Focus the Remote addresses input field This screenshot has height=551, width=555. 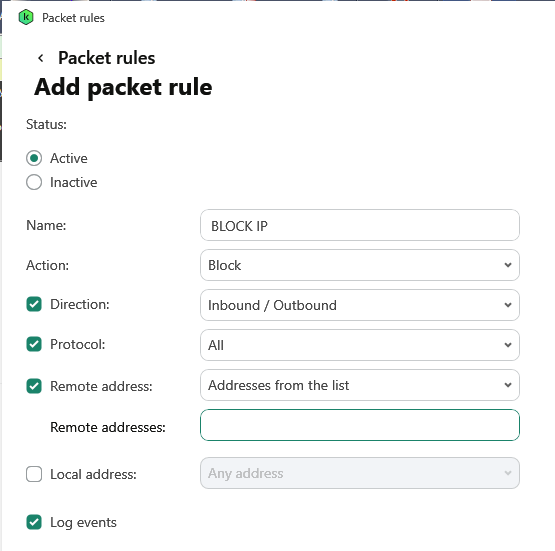click(x=360, y=425)
